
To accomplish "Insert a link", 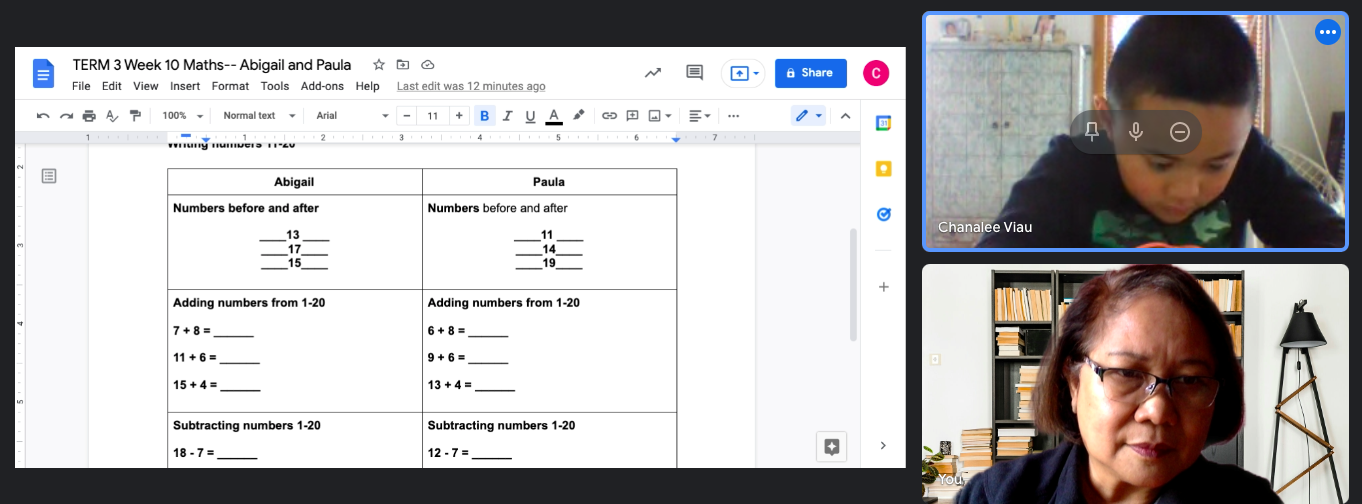I will [x=609, y=116].
